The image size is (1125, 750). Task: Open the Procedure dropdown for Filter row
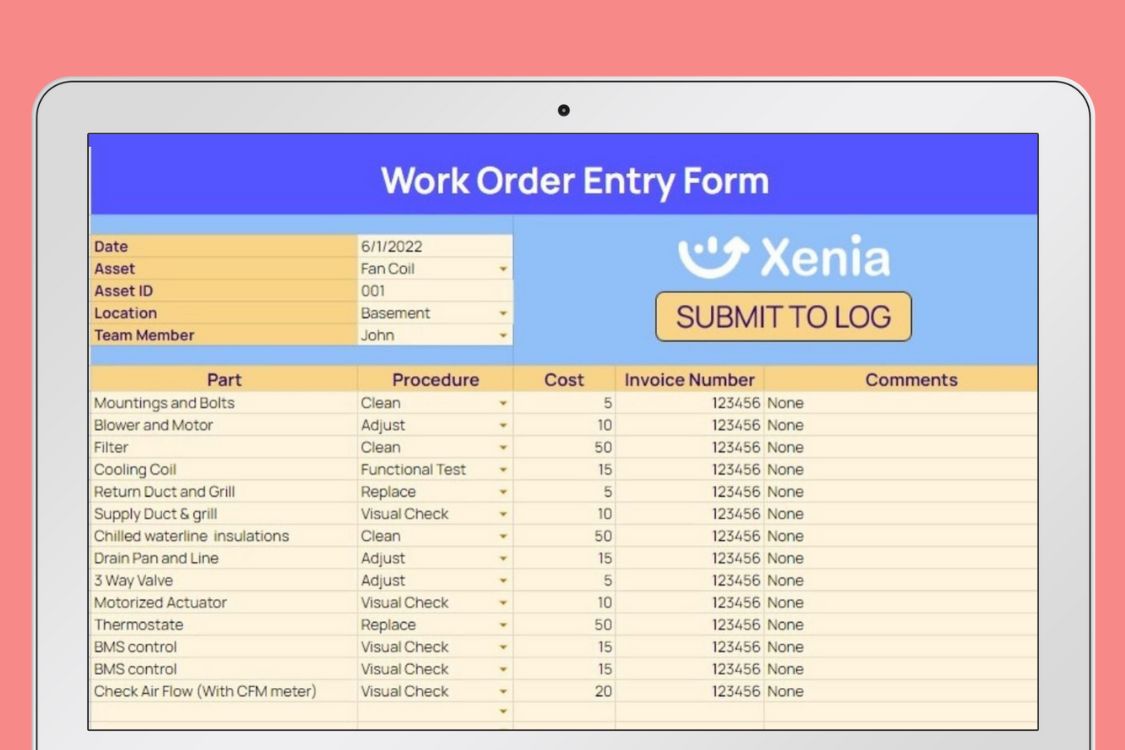(x=502, y=447)
